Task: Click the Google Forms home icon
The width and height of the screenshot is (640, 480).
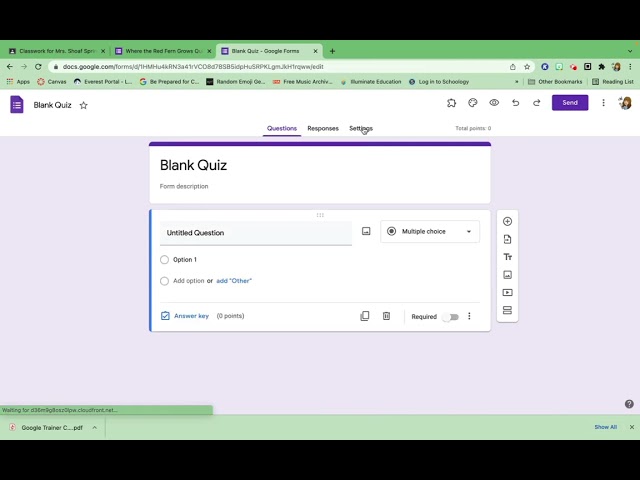Action: 17,104
